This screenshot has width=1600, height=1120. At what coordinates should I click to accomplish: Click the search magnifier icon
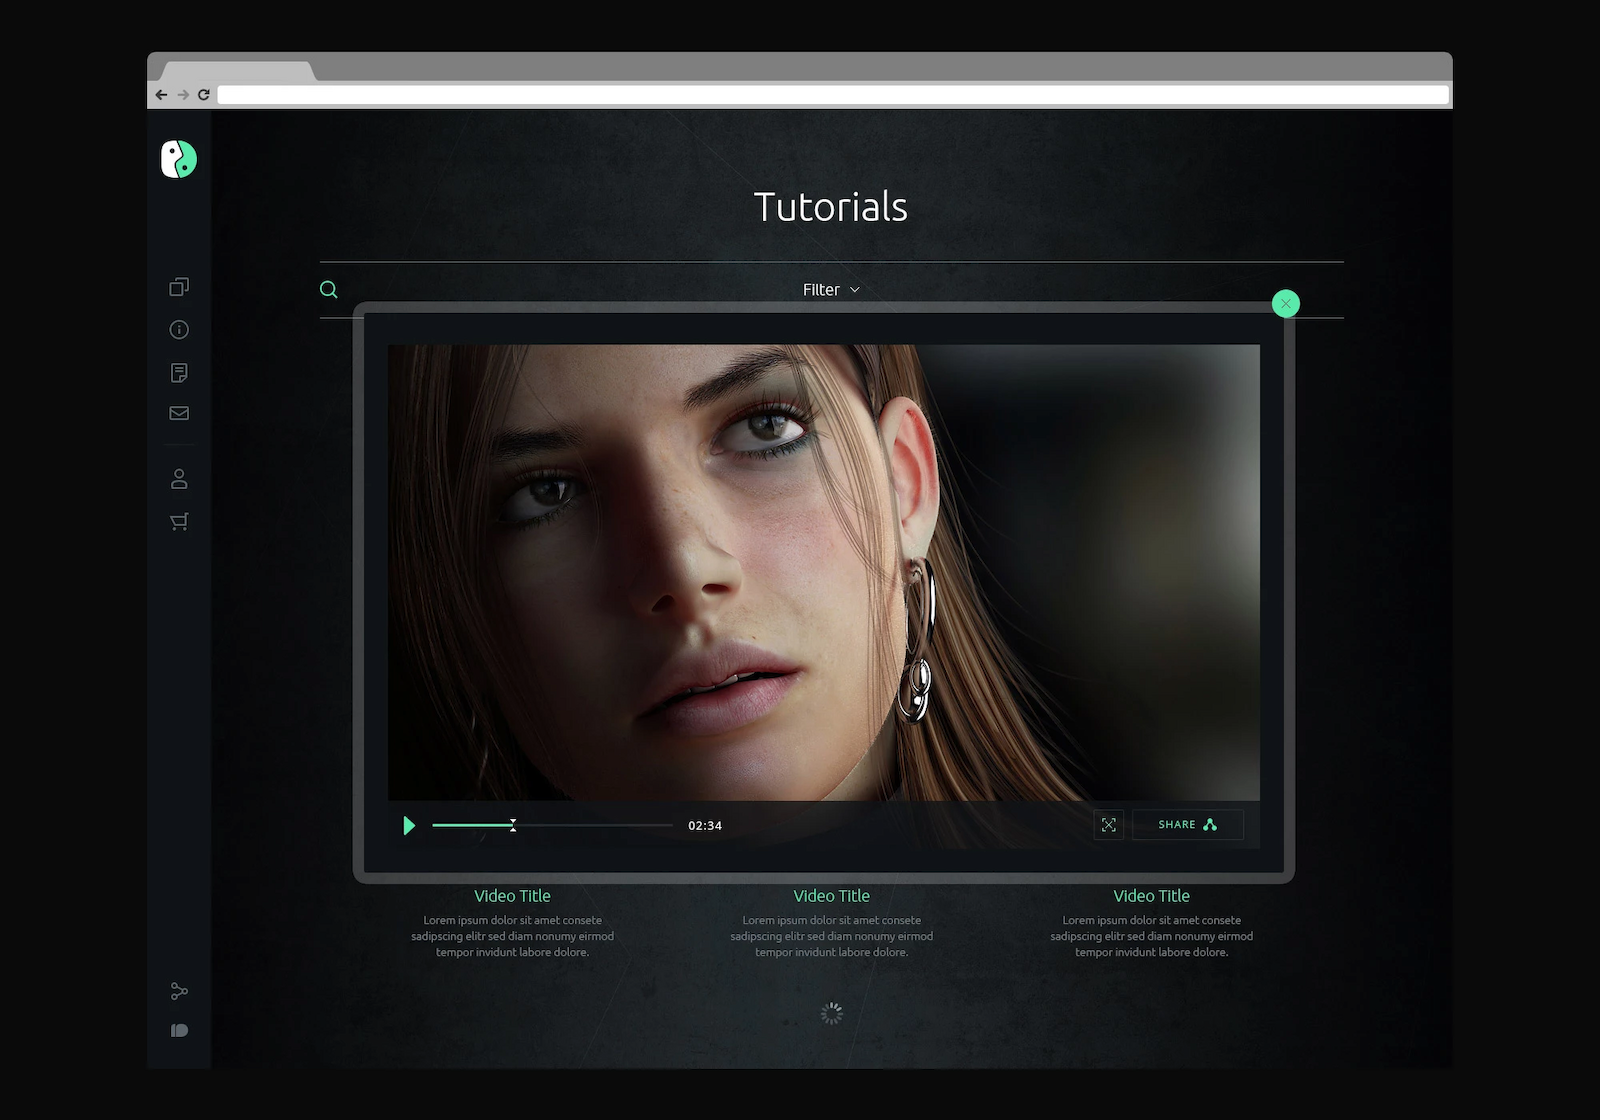tap(328, 290)
